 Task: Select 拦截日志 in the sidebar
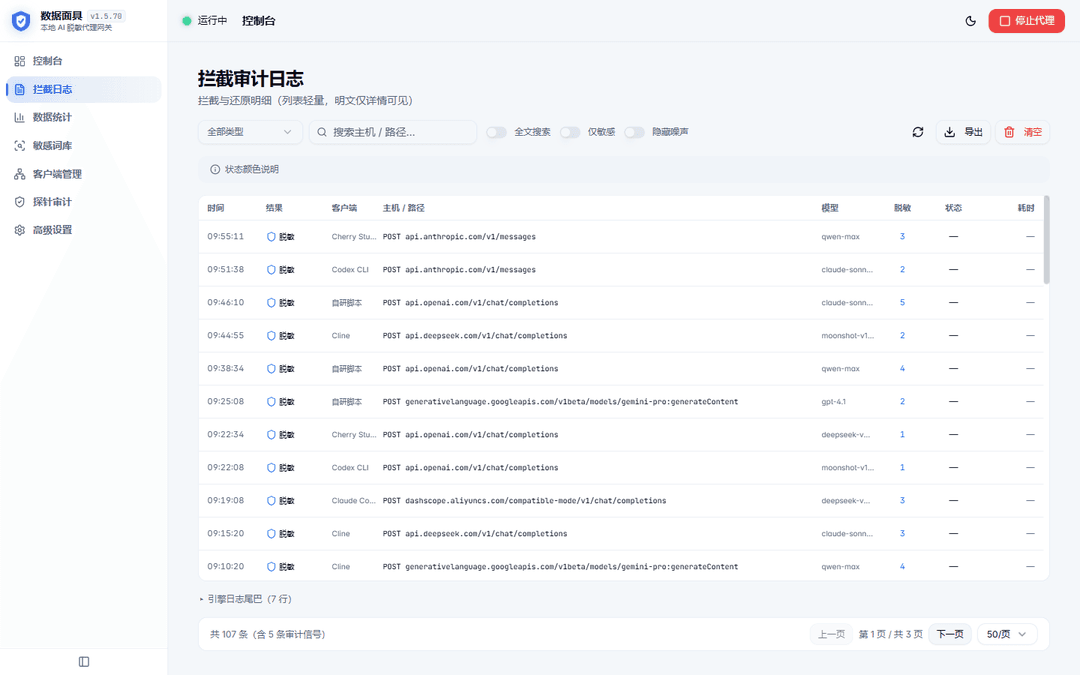[83, 90]
